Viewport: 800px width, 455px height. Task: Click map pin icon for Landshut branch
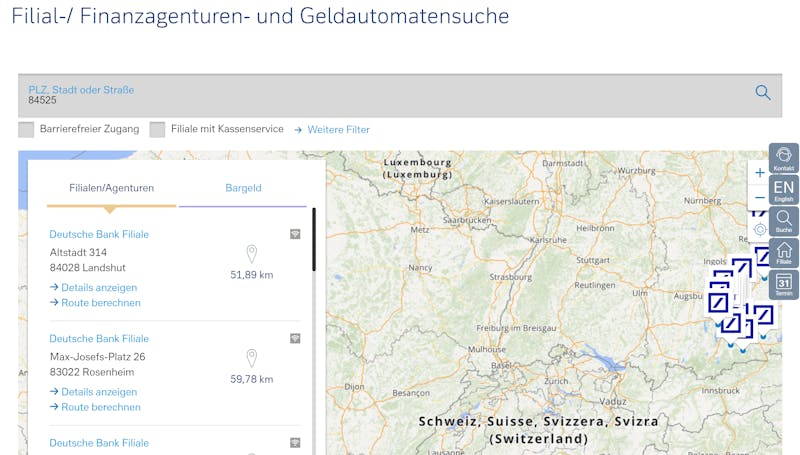[x=252, y=254]
